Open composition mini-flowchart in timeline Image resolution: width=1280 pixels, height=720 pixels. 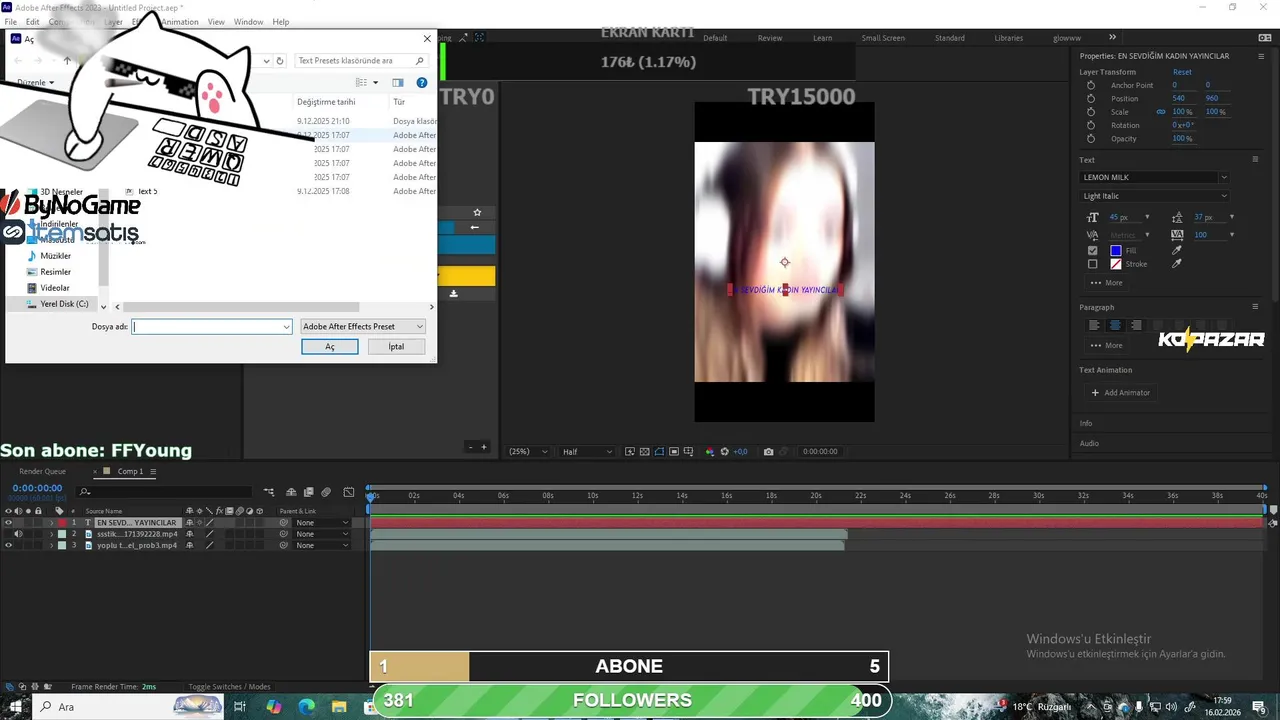tap(269, 492)
